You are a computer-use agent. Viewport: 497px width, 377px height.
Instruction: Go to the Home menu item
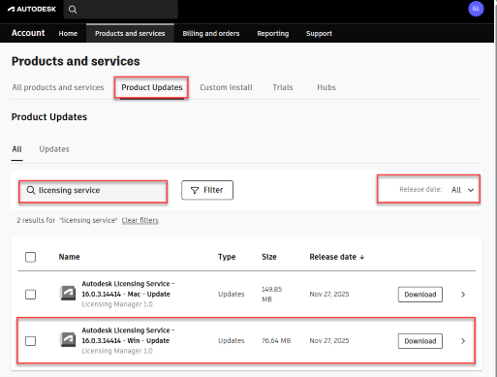click(68, 34)
